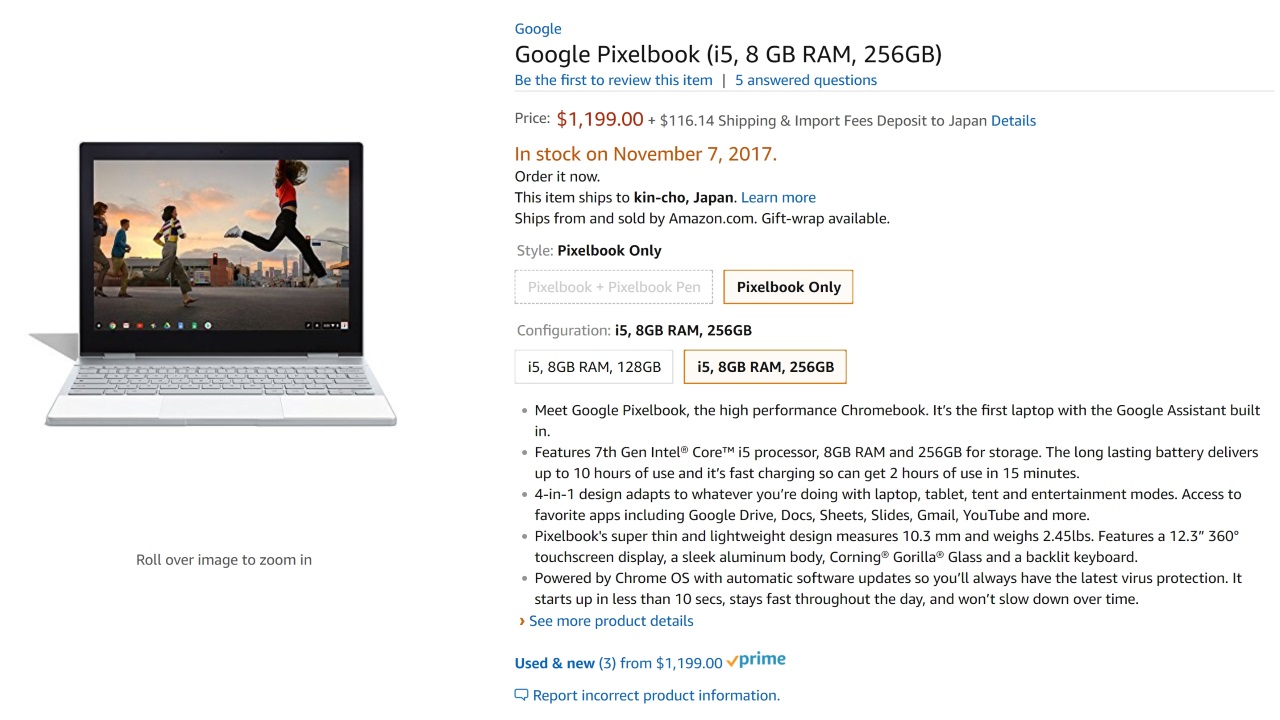Click the orange chevron beside See more details
This screenshot has height=720, width=1280.
tap(521, 621)
